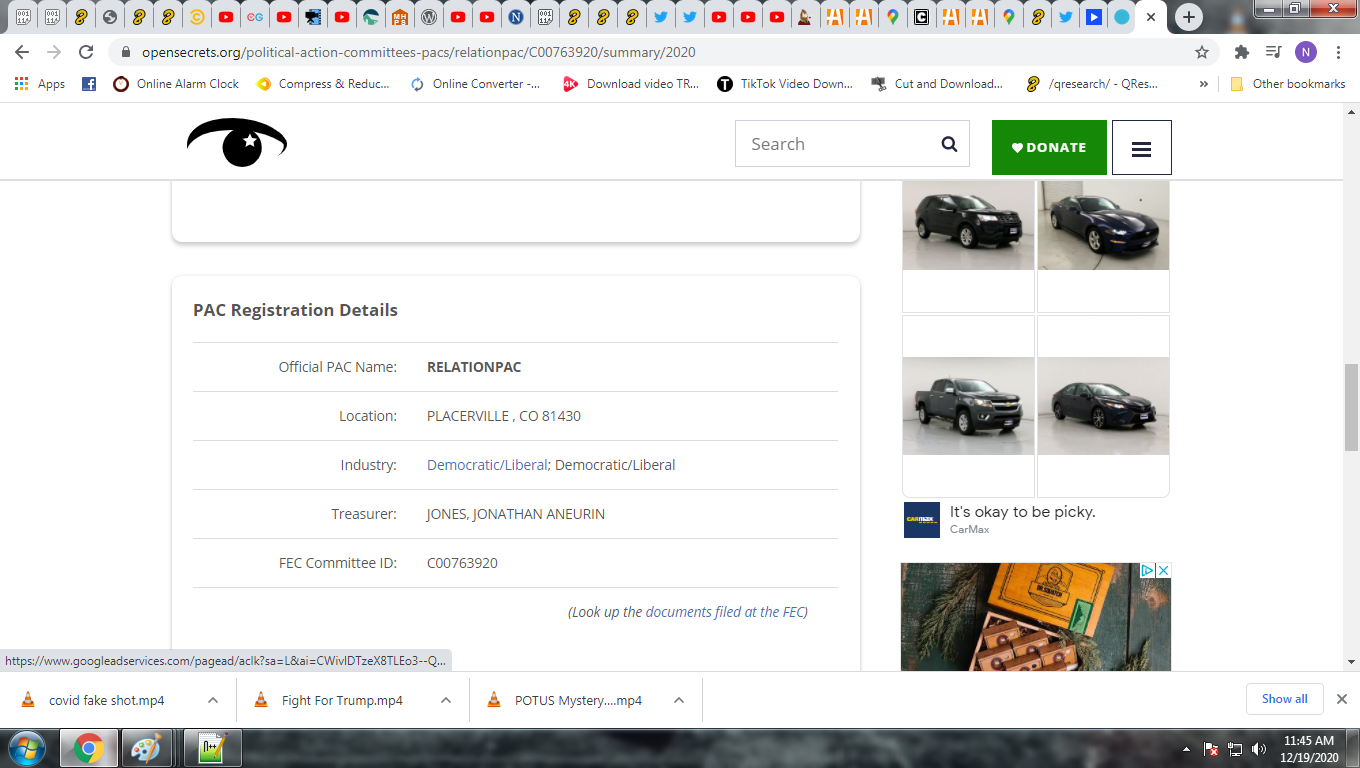Expand the bookmarks overflow chevron
The image size is (1360, 768).
pos(1203,84)
